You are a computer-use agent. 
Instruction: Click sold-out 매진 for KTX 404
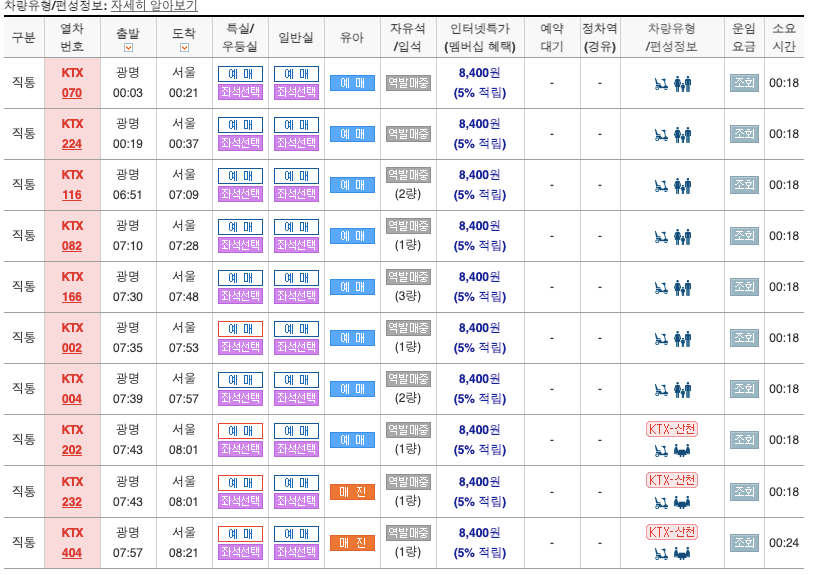pos(352,543)
